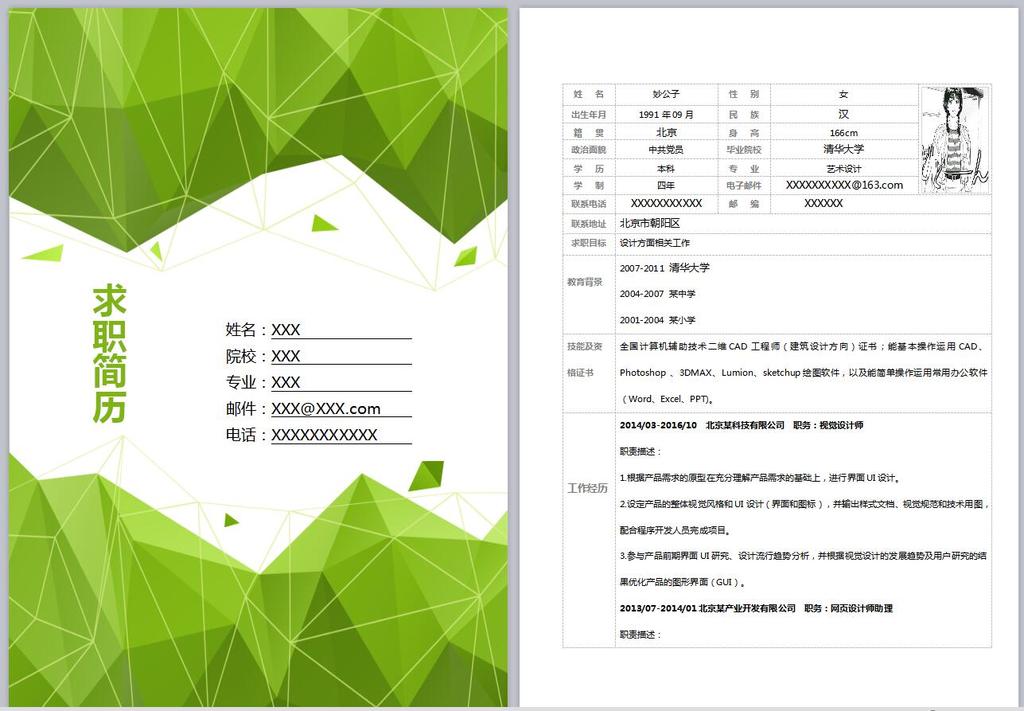The width and height of the screenshot is (1024, 711).
Task: Select the gender value 女
Action: tap(843, 94)
